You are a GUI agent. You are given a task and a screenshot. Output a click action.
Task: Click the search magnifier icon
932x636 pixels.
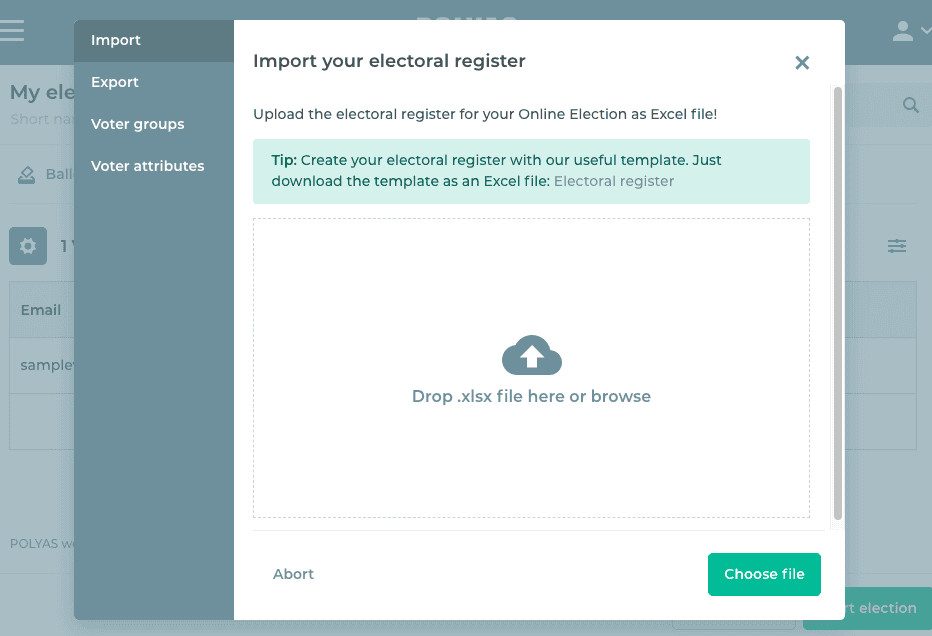pos(911,105)
